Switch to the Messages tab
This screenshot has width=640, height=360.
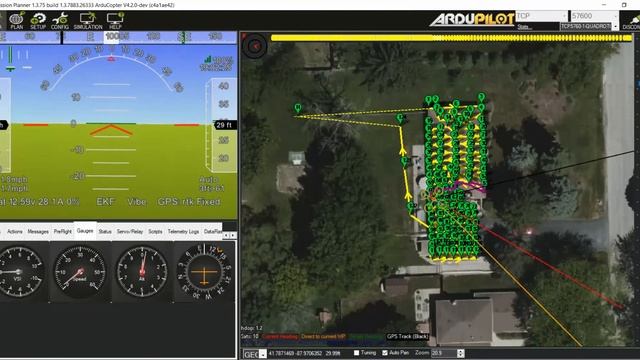[38, 231]
